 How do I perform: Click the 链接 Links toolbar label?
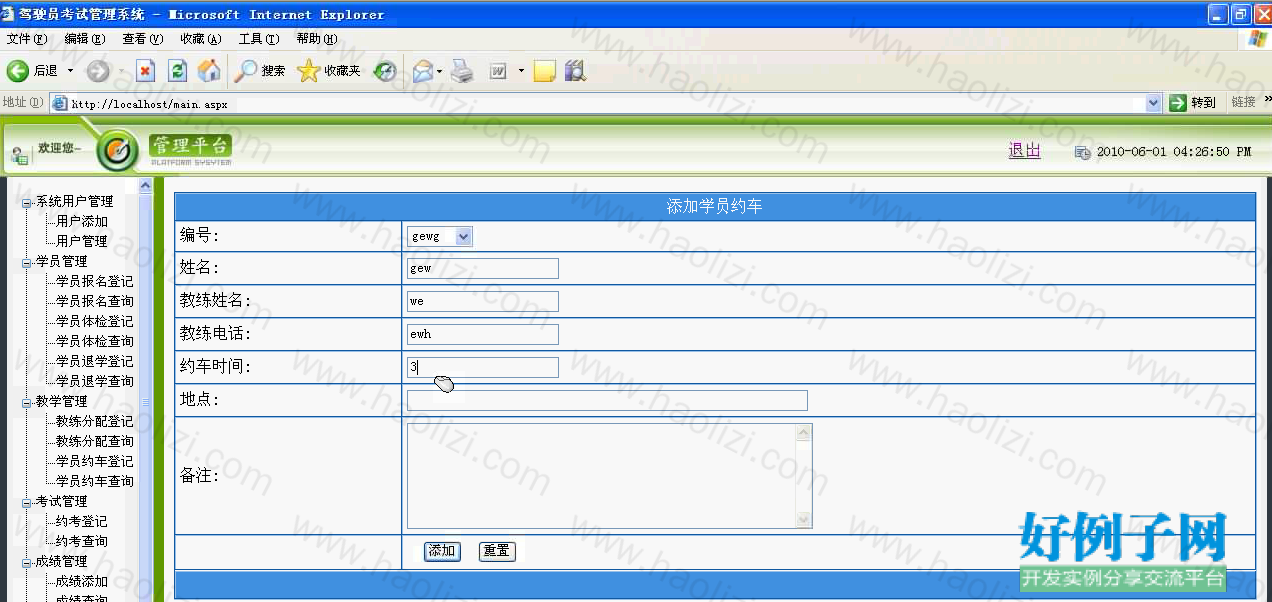click(1243, 103)
